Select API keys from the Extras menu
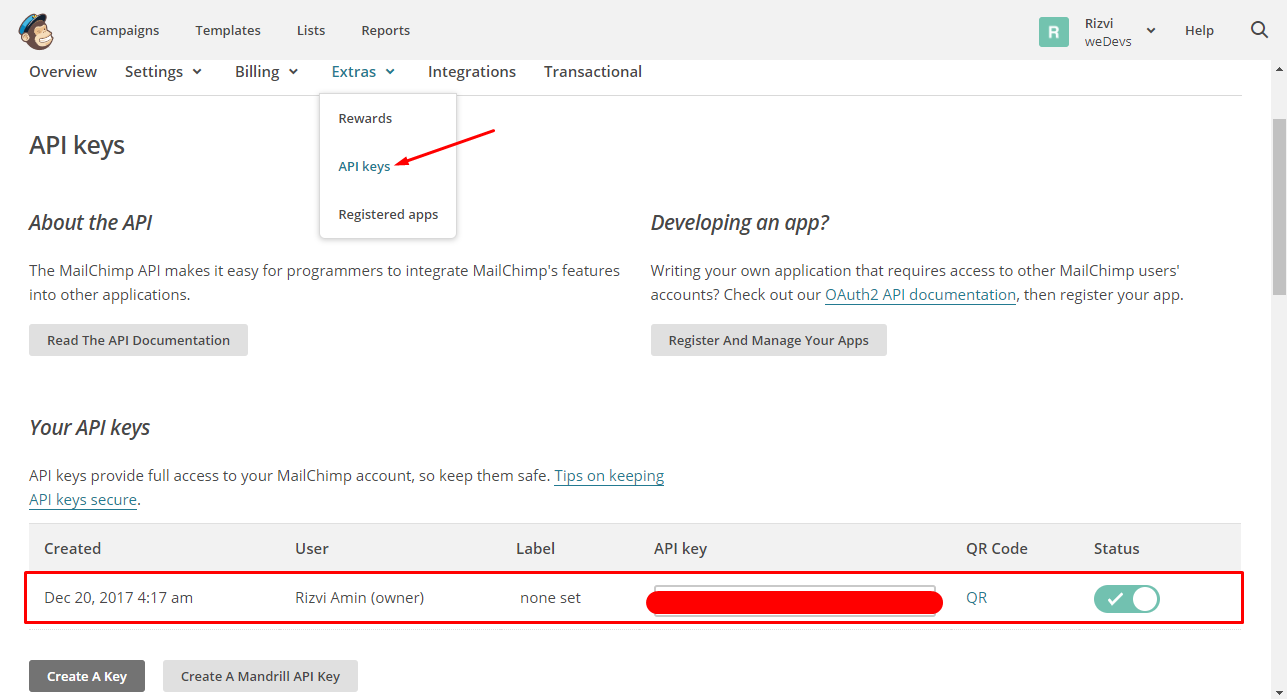Screen dimensions: 1287x699 coord(364,166)
